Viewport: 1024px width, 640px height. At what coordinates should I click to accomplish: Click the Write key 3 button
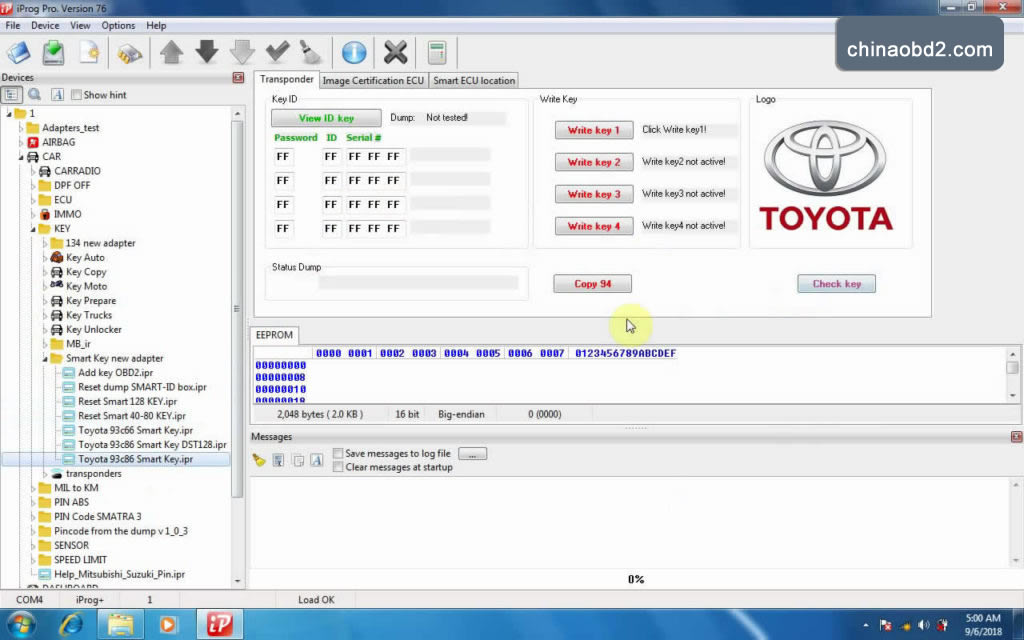(x=594, y=194)
